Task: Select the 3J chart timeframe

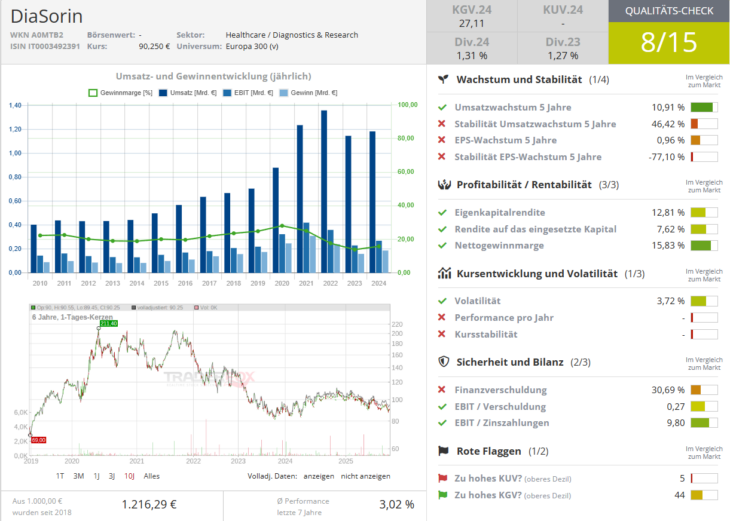Action: (112, 476)
